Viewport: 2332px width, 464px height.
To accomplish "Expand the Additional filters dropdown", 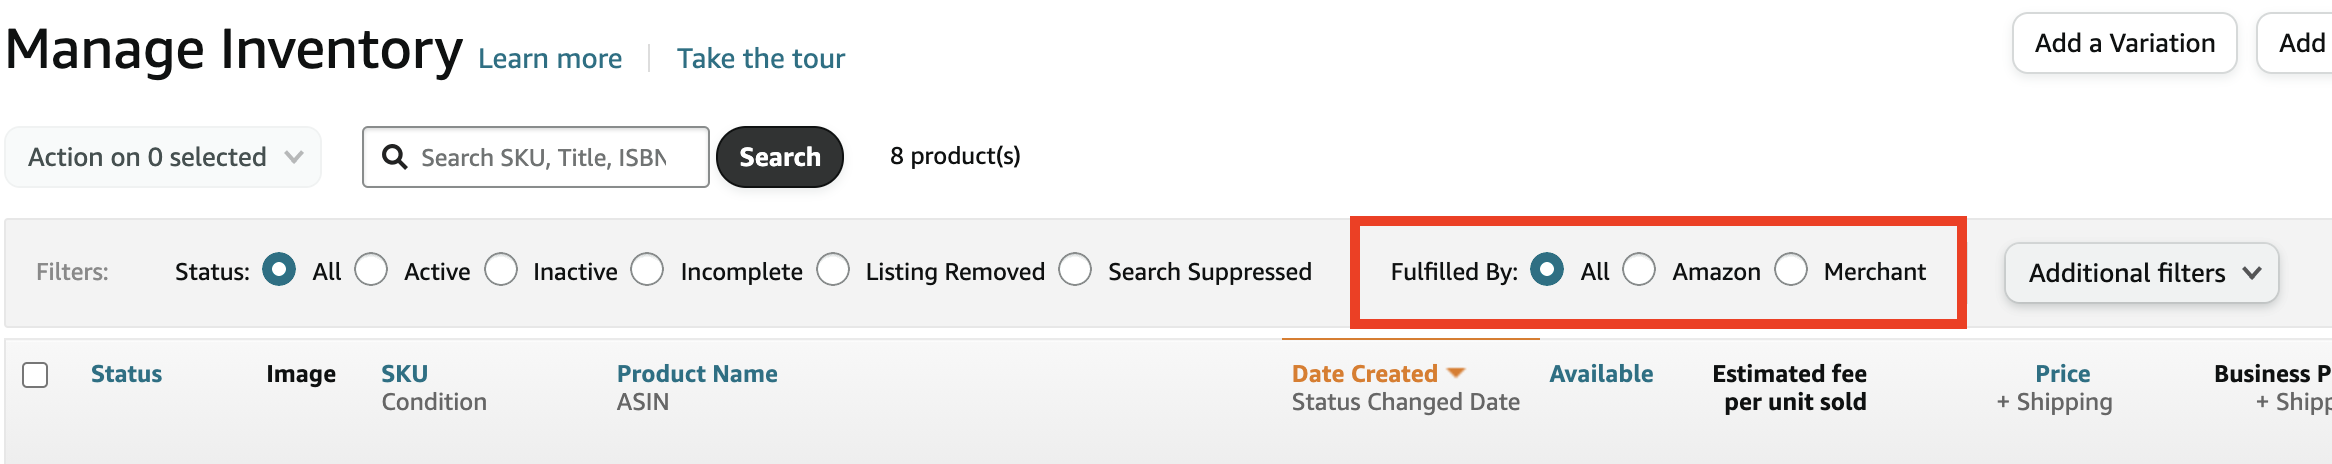I will click(x=2142, y=273).
